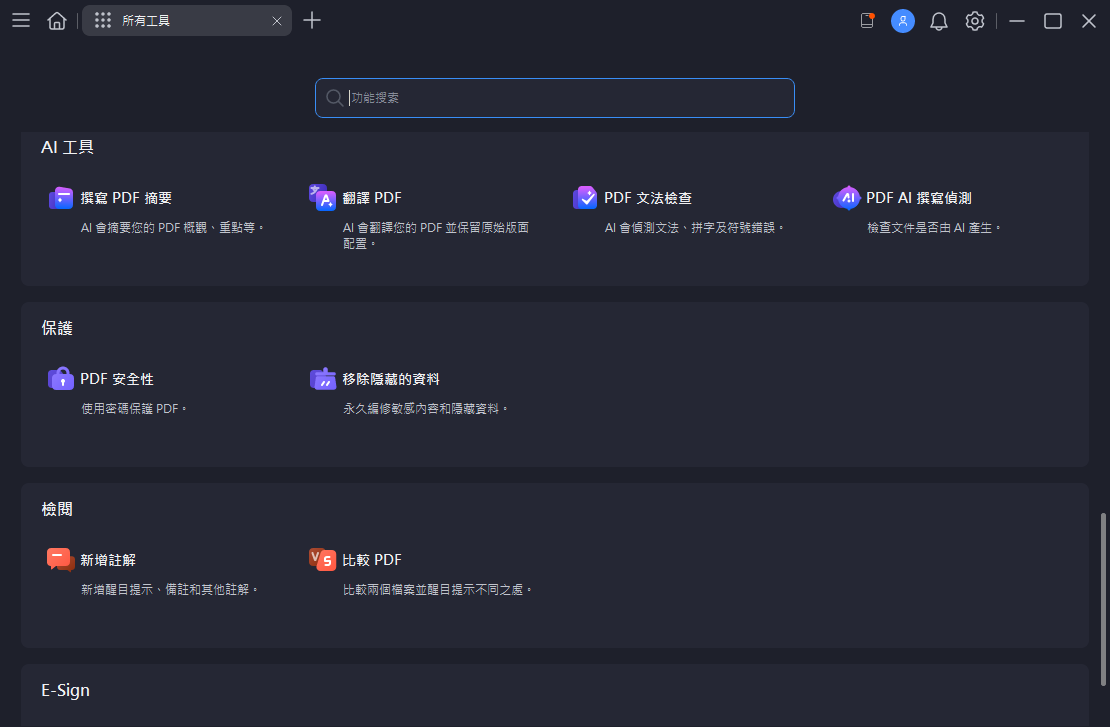Viewport: 1110px width, 727px height.
Task: Switch to the 所有工具 tab
Action: pyautogui.click(x=170, y=21)
